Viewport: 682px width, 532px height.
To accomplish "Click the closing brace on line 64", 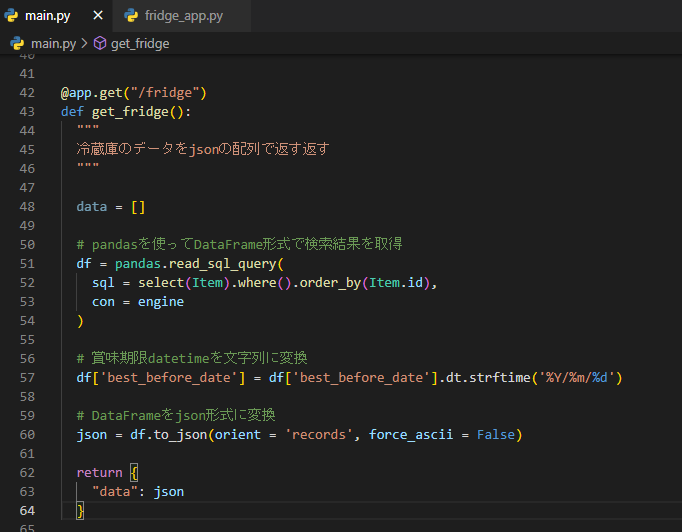I will pos(80,510).
